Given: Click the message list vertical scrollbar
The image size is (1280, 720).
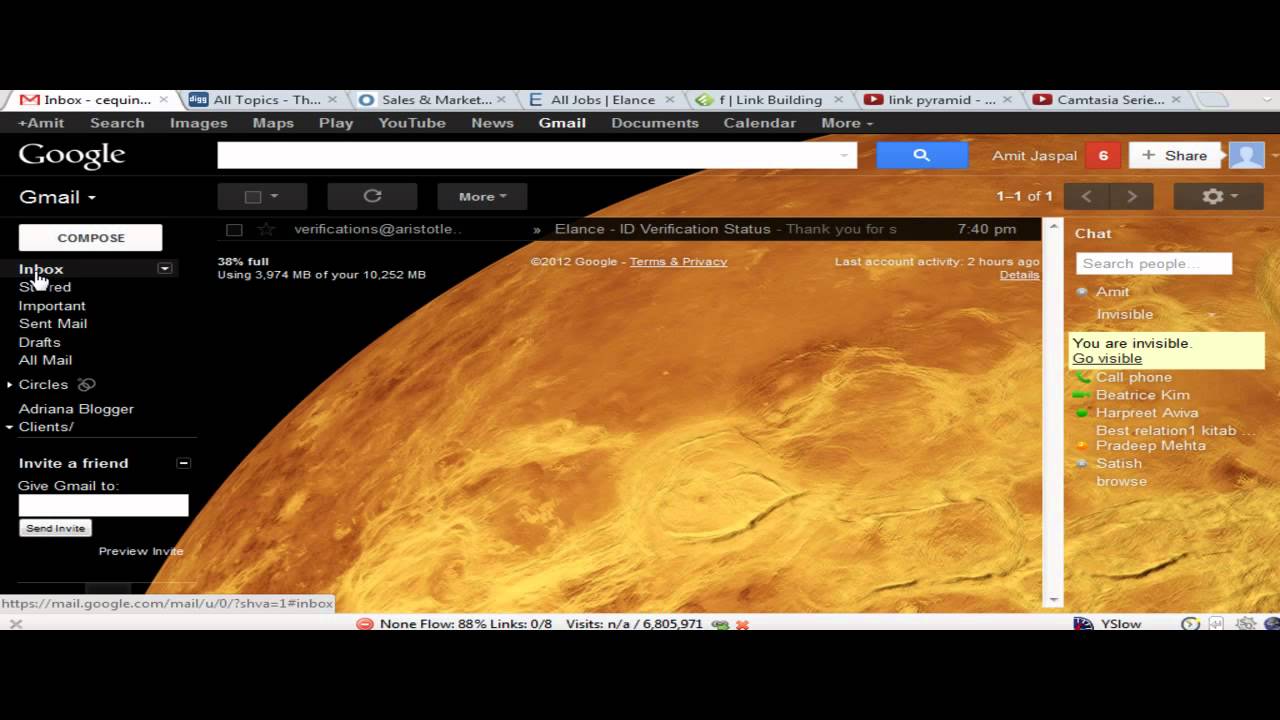Looking at the screenshot, I should click(1052, 410).
